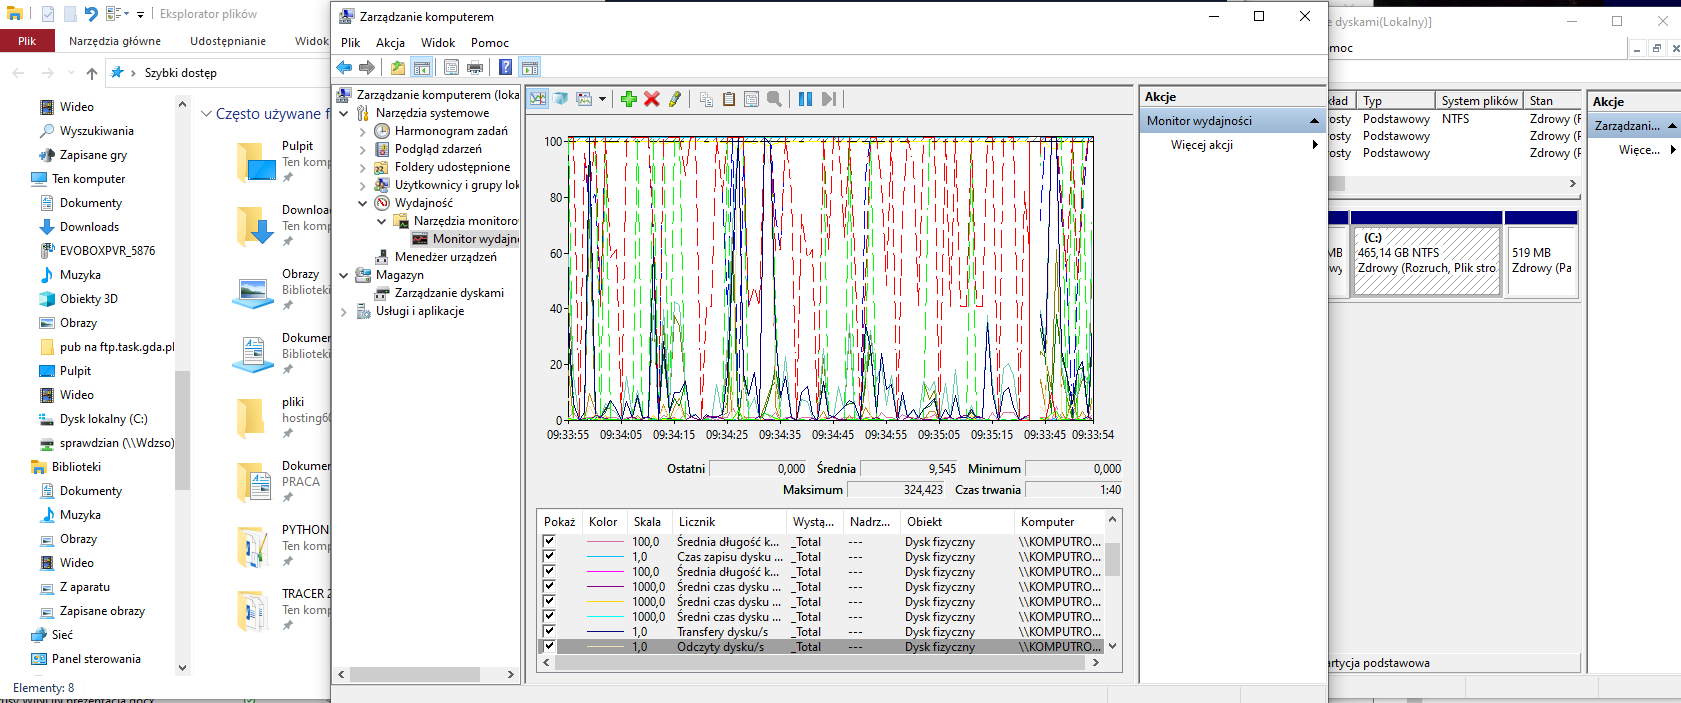1681x703 pixels.
Task: Click the Highlight marker pen icon
Action: coord(675,99)
